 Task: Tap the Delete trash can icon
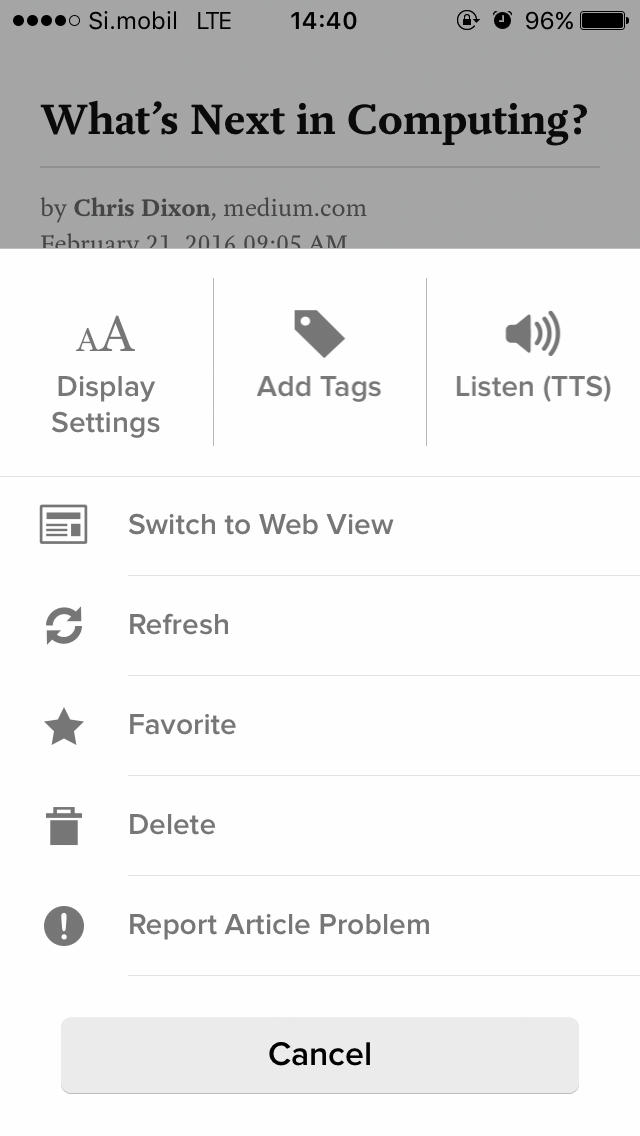point(64,825)
